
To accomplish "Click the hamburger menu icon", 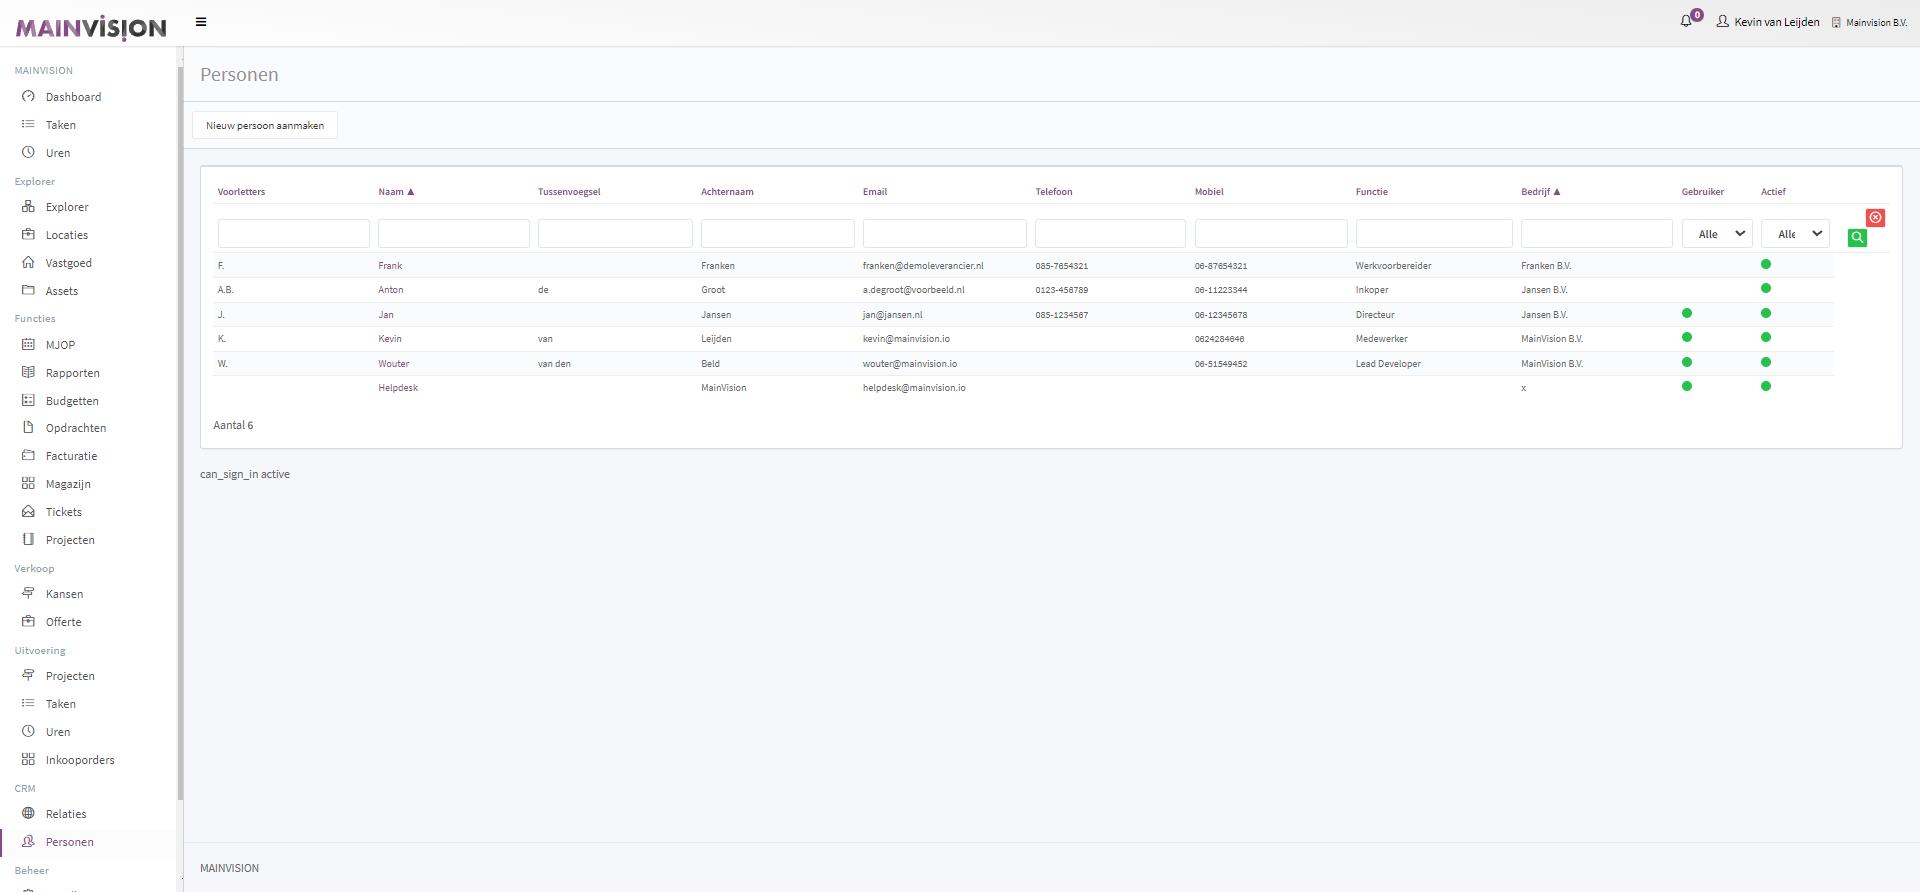I will (x=201, y=22).
